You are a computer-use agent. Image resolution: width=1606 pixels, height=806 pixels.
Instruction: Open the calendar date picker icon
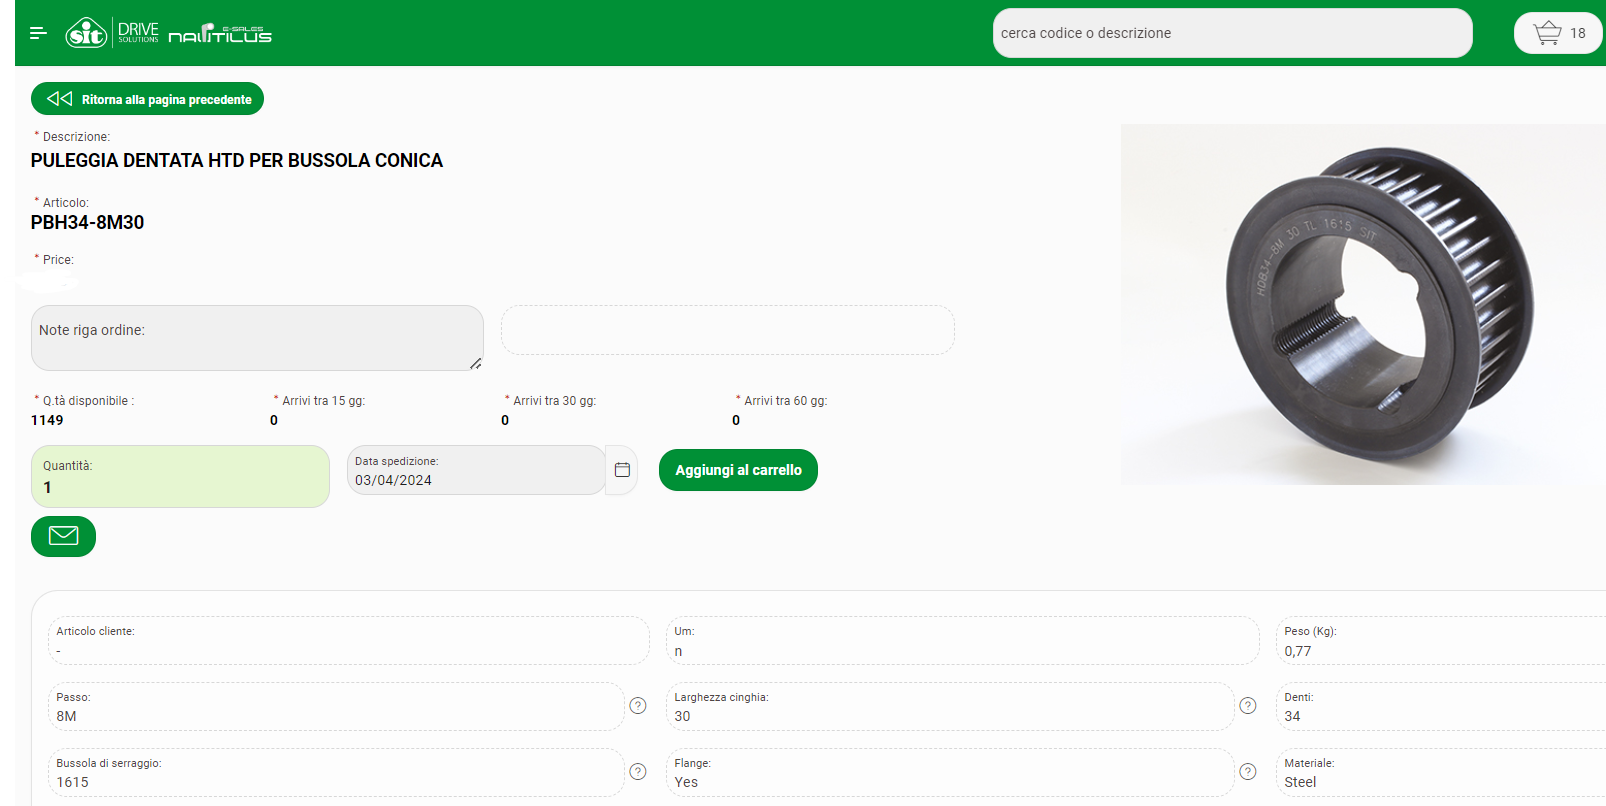click(x=622, y=470)
